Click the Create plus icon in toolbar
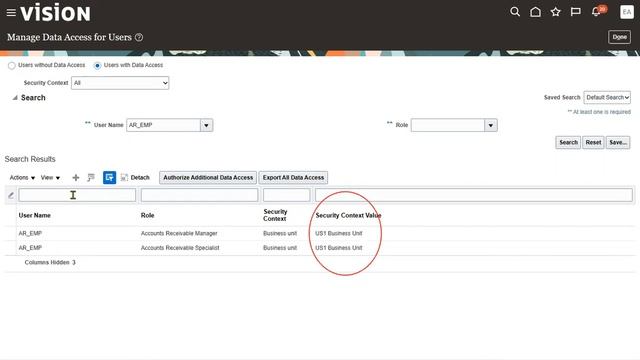The image size is (640, 360). click(x=76, y=178)
